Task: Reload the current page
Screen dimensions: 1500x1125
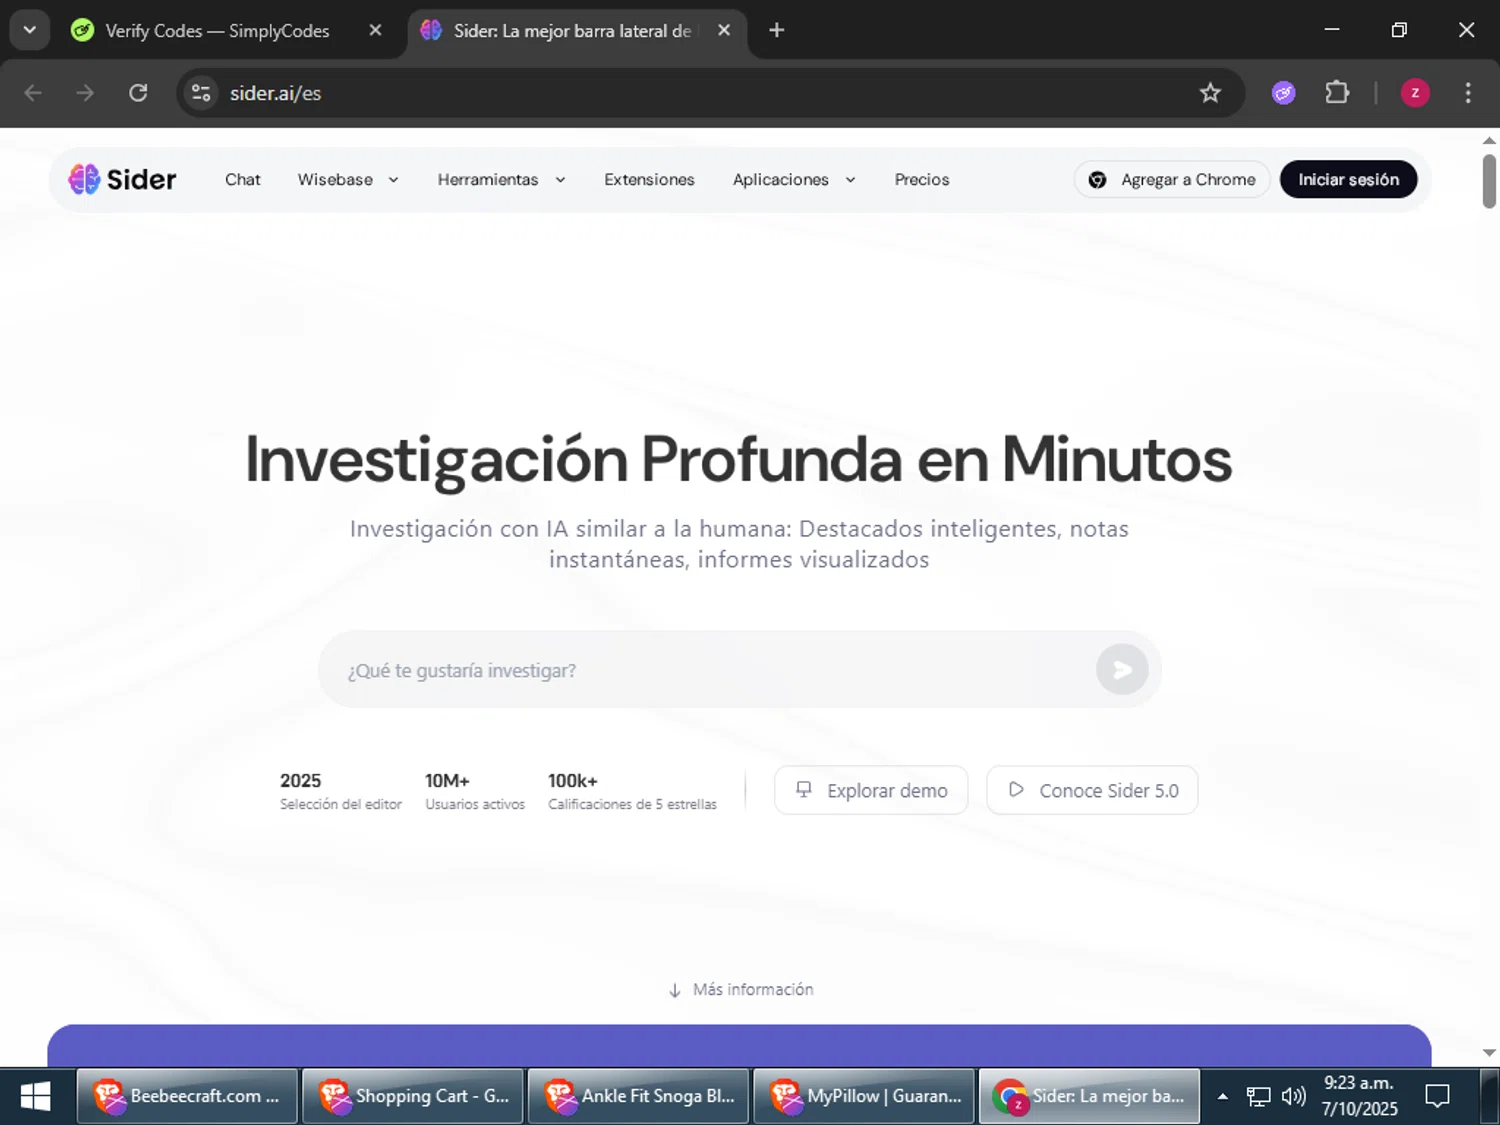Action: point(138,93)
